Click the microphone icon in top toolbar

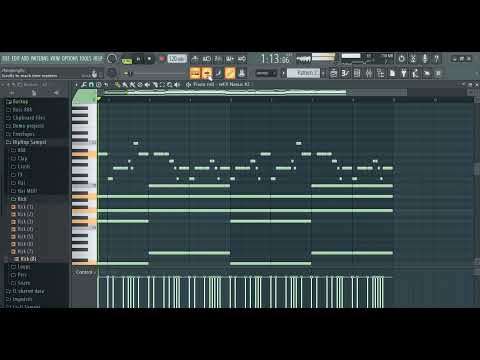coord(425,59)
